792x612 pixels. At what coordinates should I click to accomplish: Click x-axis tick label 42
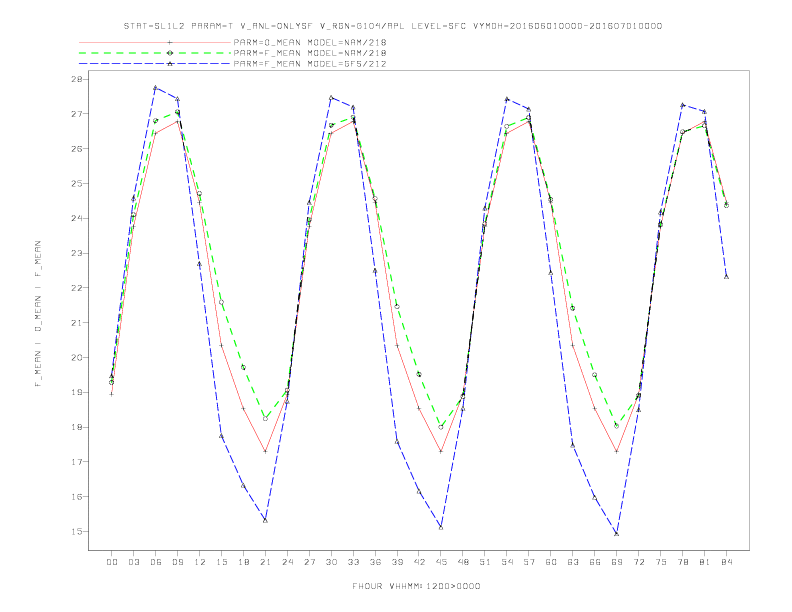tap(419, 562)
